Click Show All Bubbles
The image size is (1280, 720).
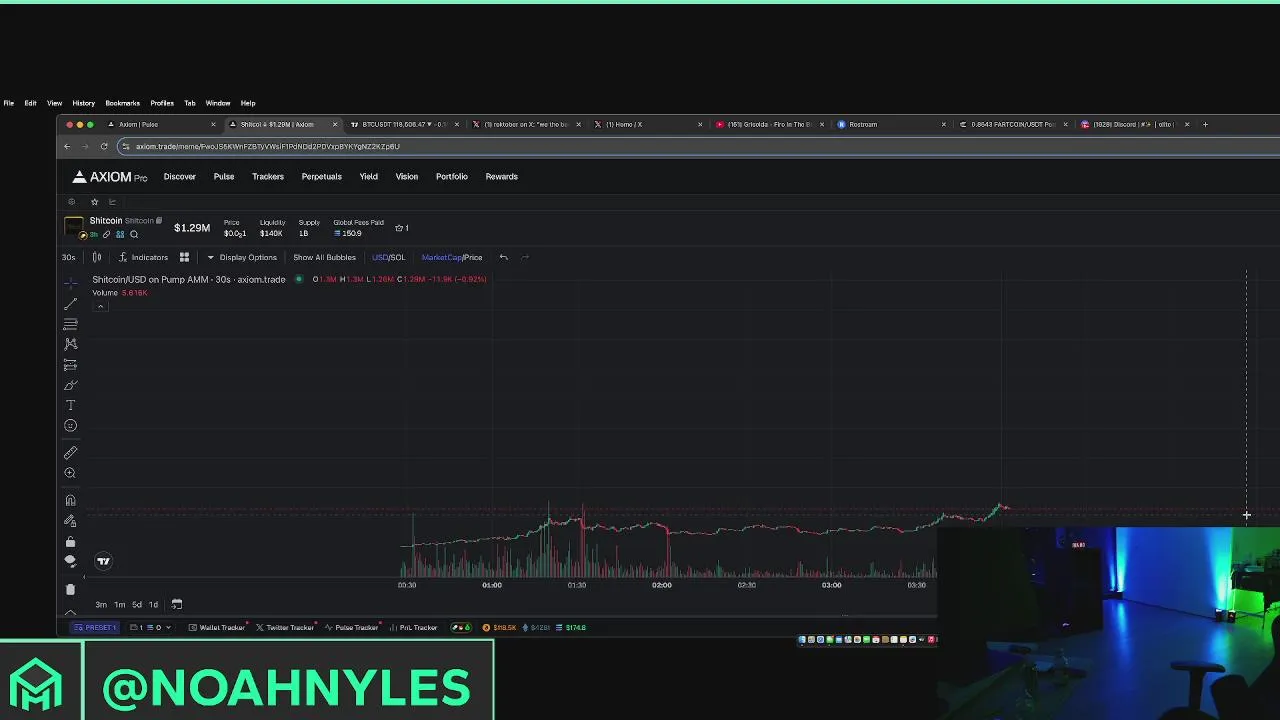324,257
